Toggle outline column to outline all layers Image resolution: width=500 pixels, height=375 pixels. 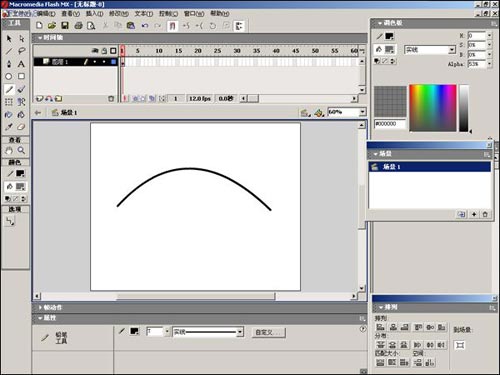[113, 51]
